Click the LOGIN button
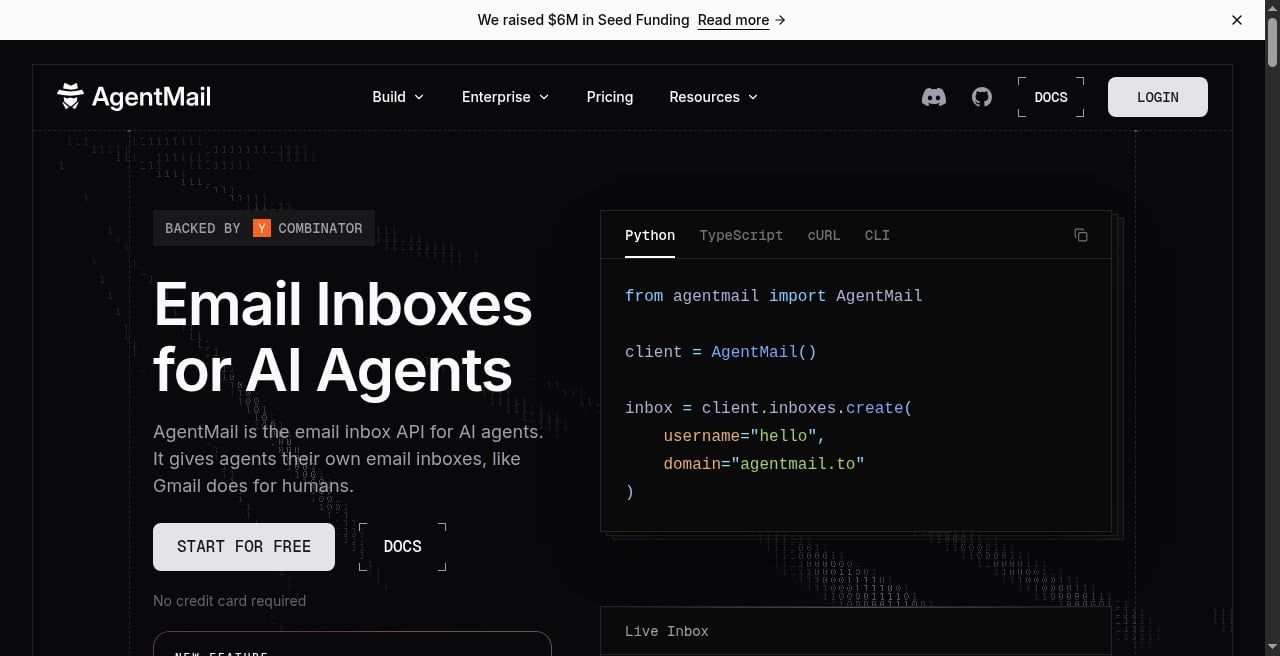The height and width of the screenshot is (656, 1280). point(1158,97)
